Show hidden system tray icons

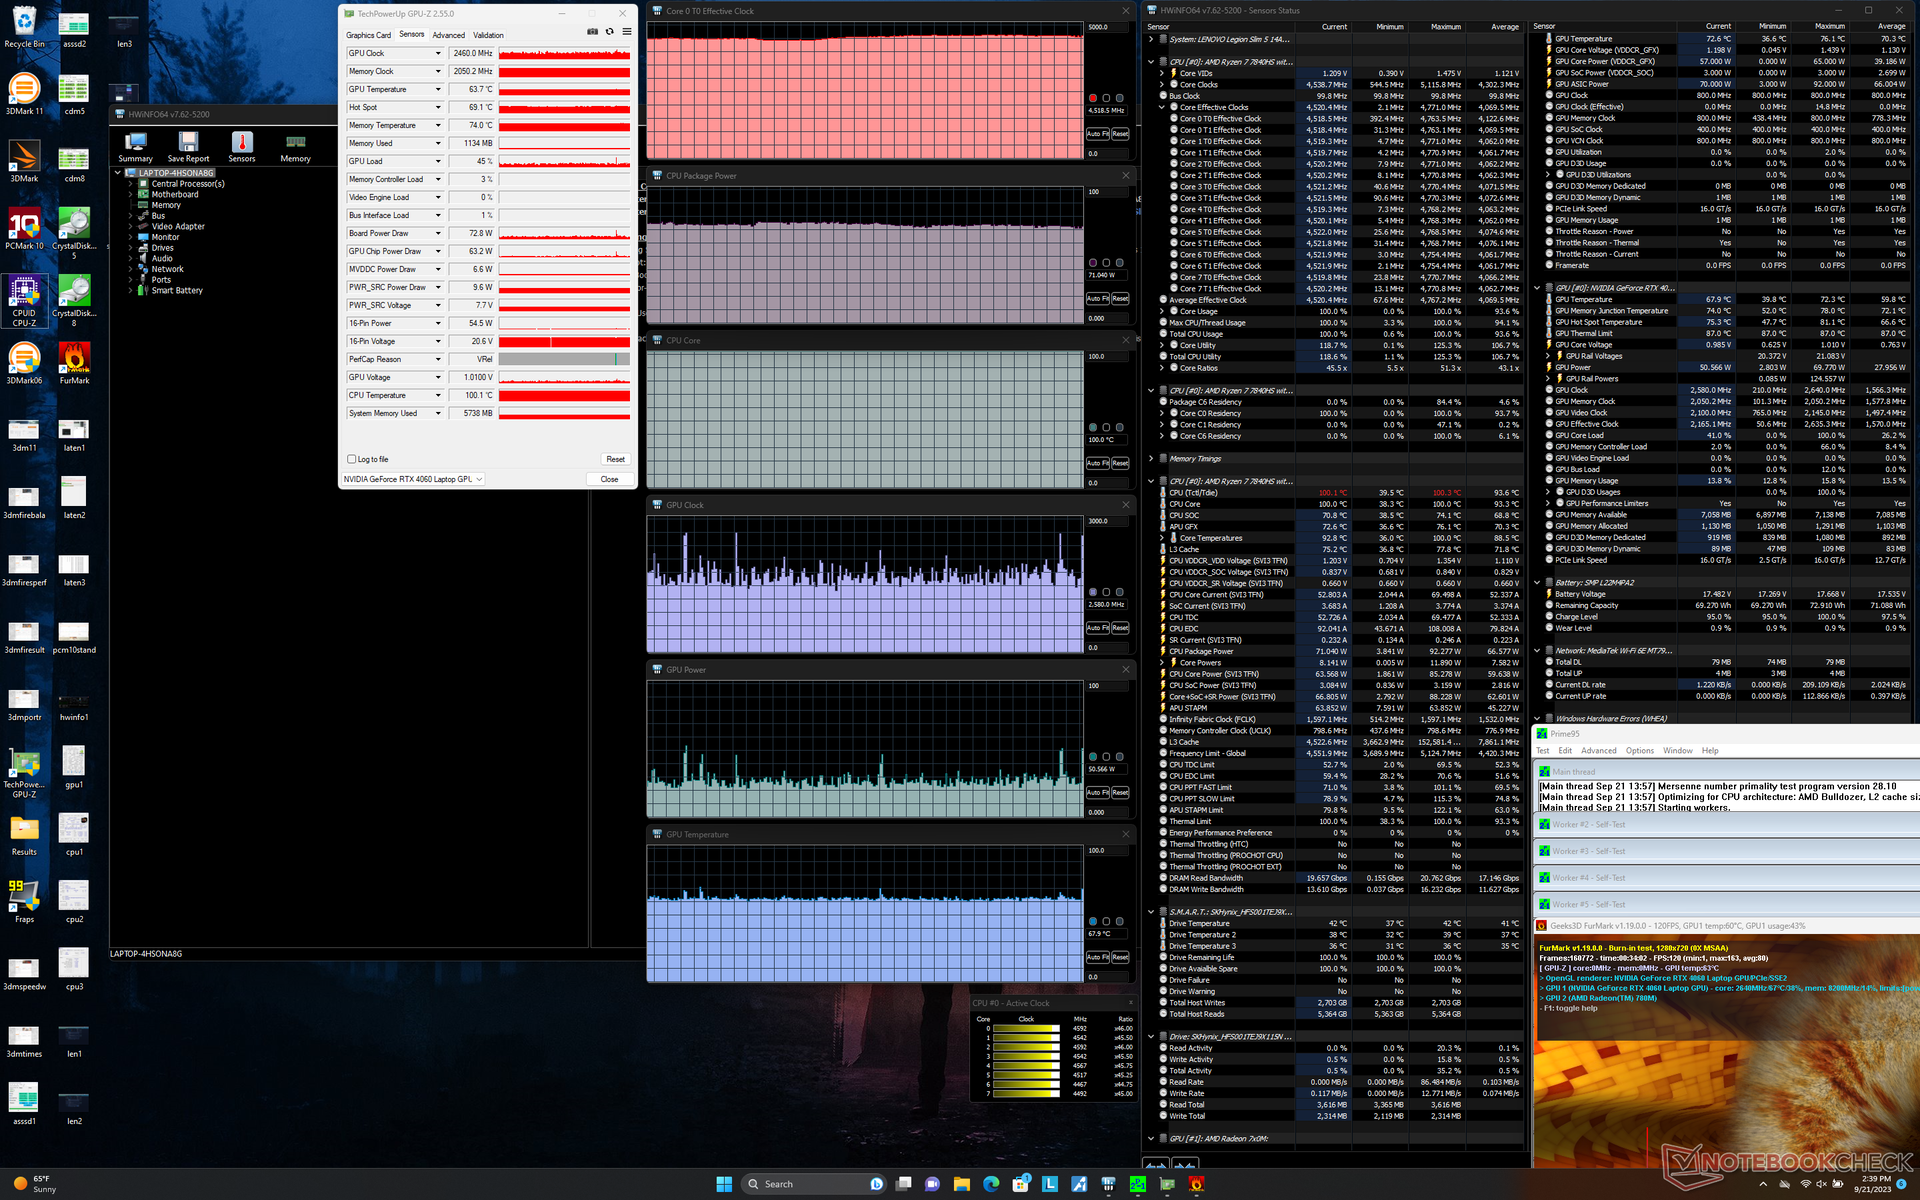pos(1765,1184)
